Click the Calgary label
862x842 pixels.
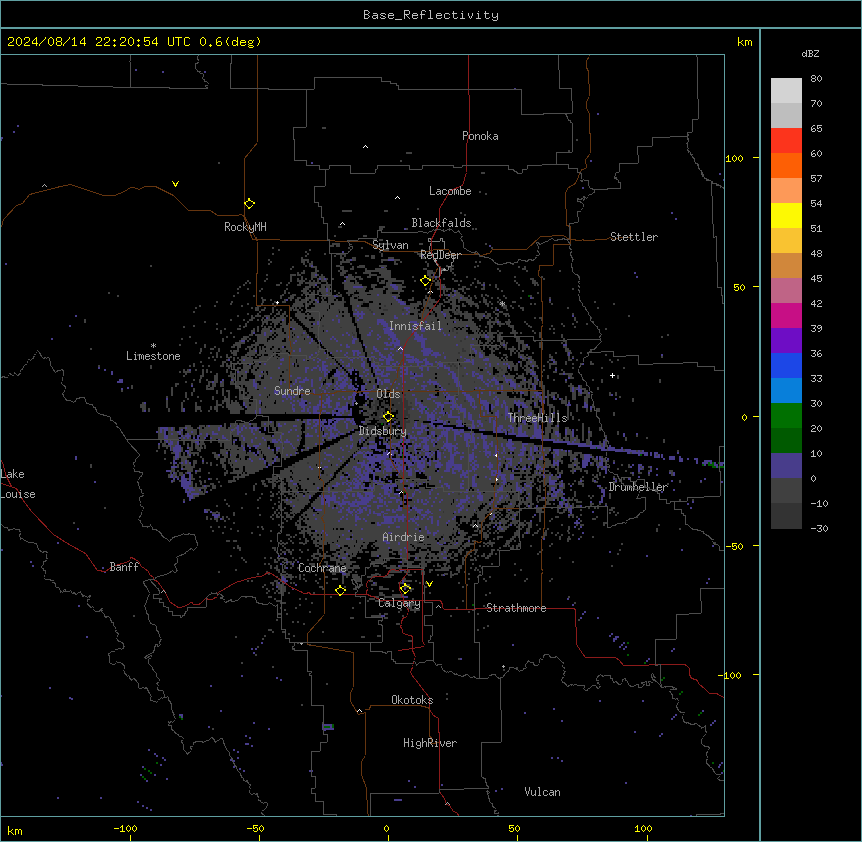(399, 603)
